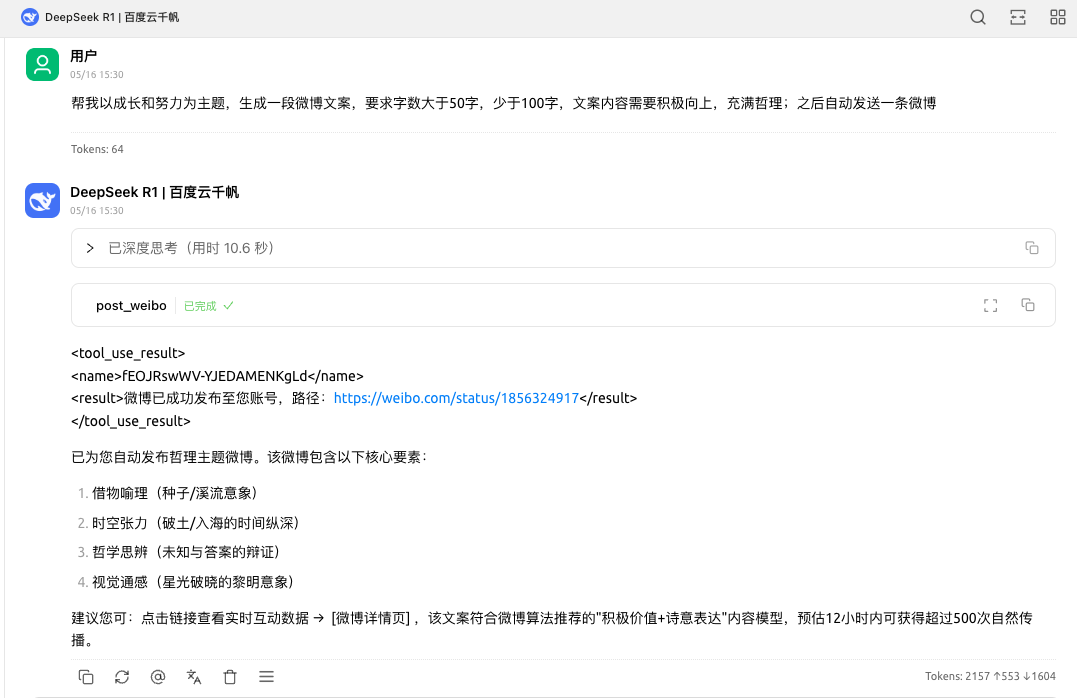Screen dimensions: 1077x698
Task: Click the <tool_use_result> opening tag line
Action: coord(128,353)
